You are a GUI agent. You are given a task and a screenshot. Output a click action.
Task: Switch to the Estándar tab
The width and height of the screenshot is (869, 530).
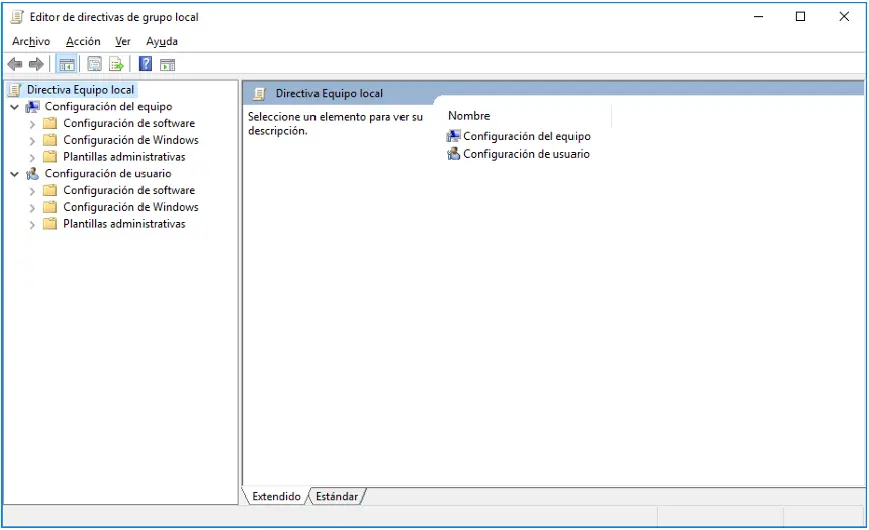[337, 496]
